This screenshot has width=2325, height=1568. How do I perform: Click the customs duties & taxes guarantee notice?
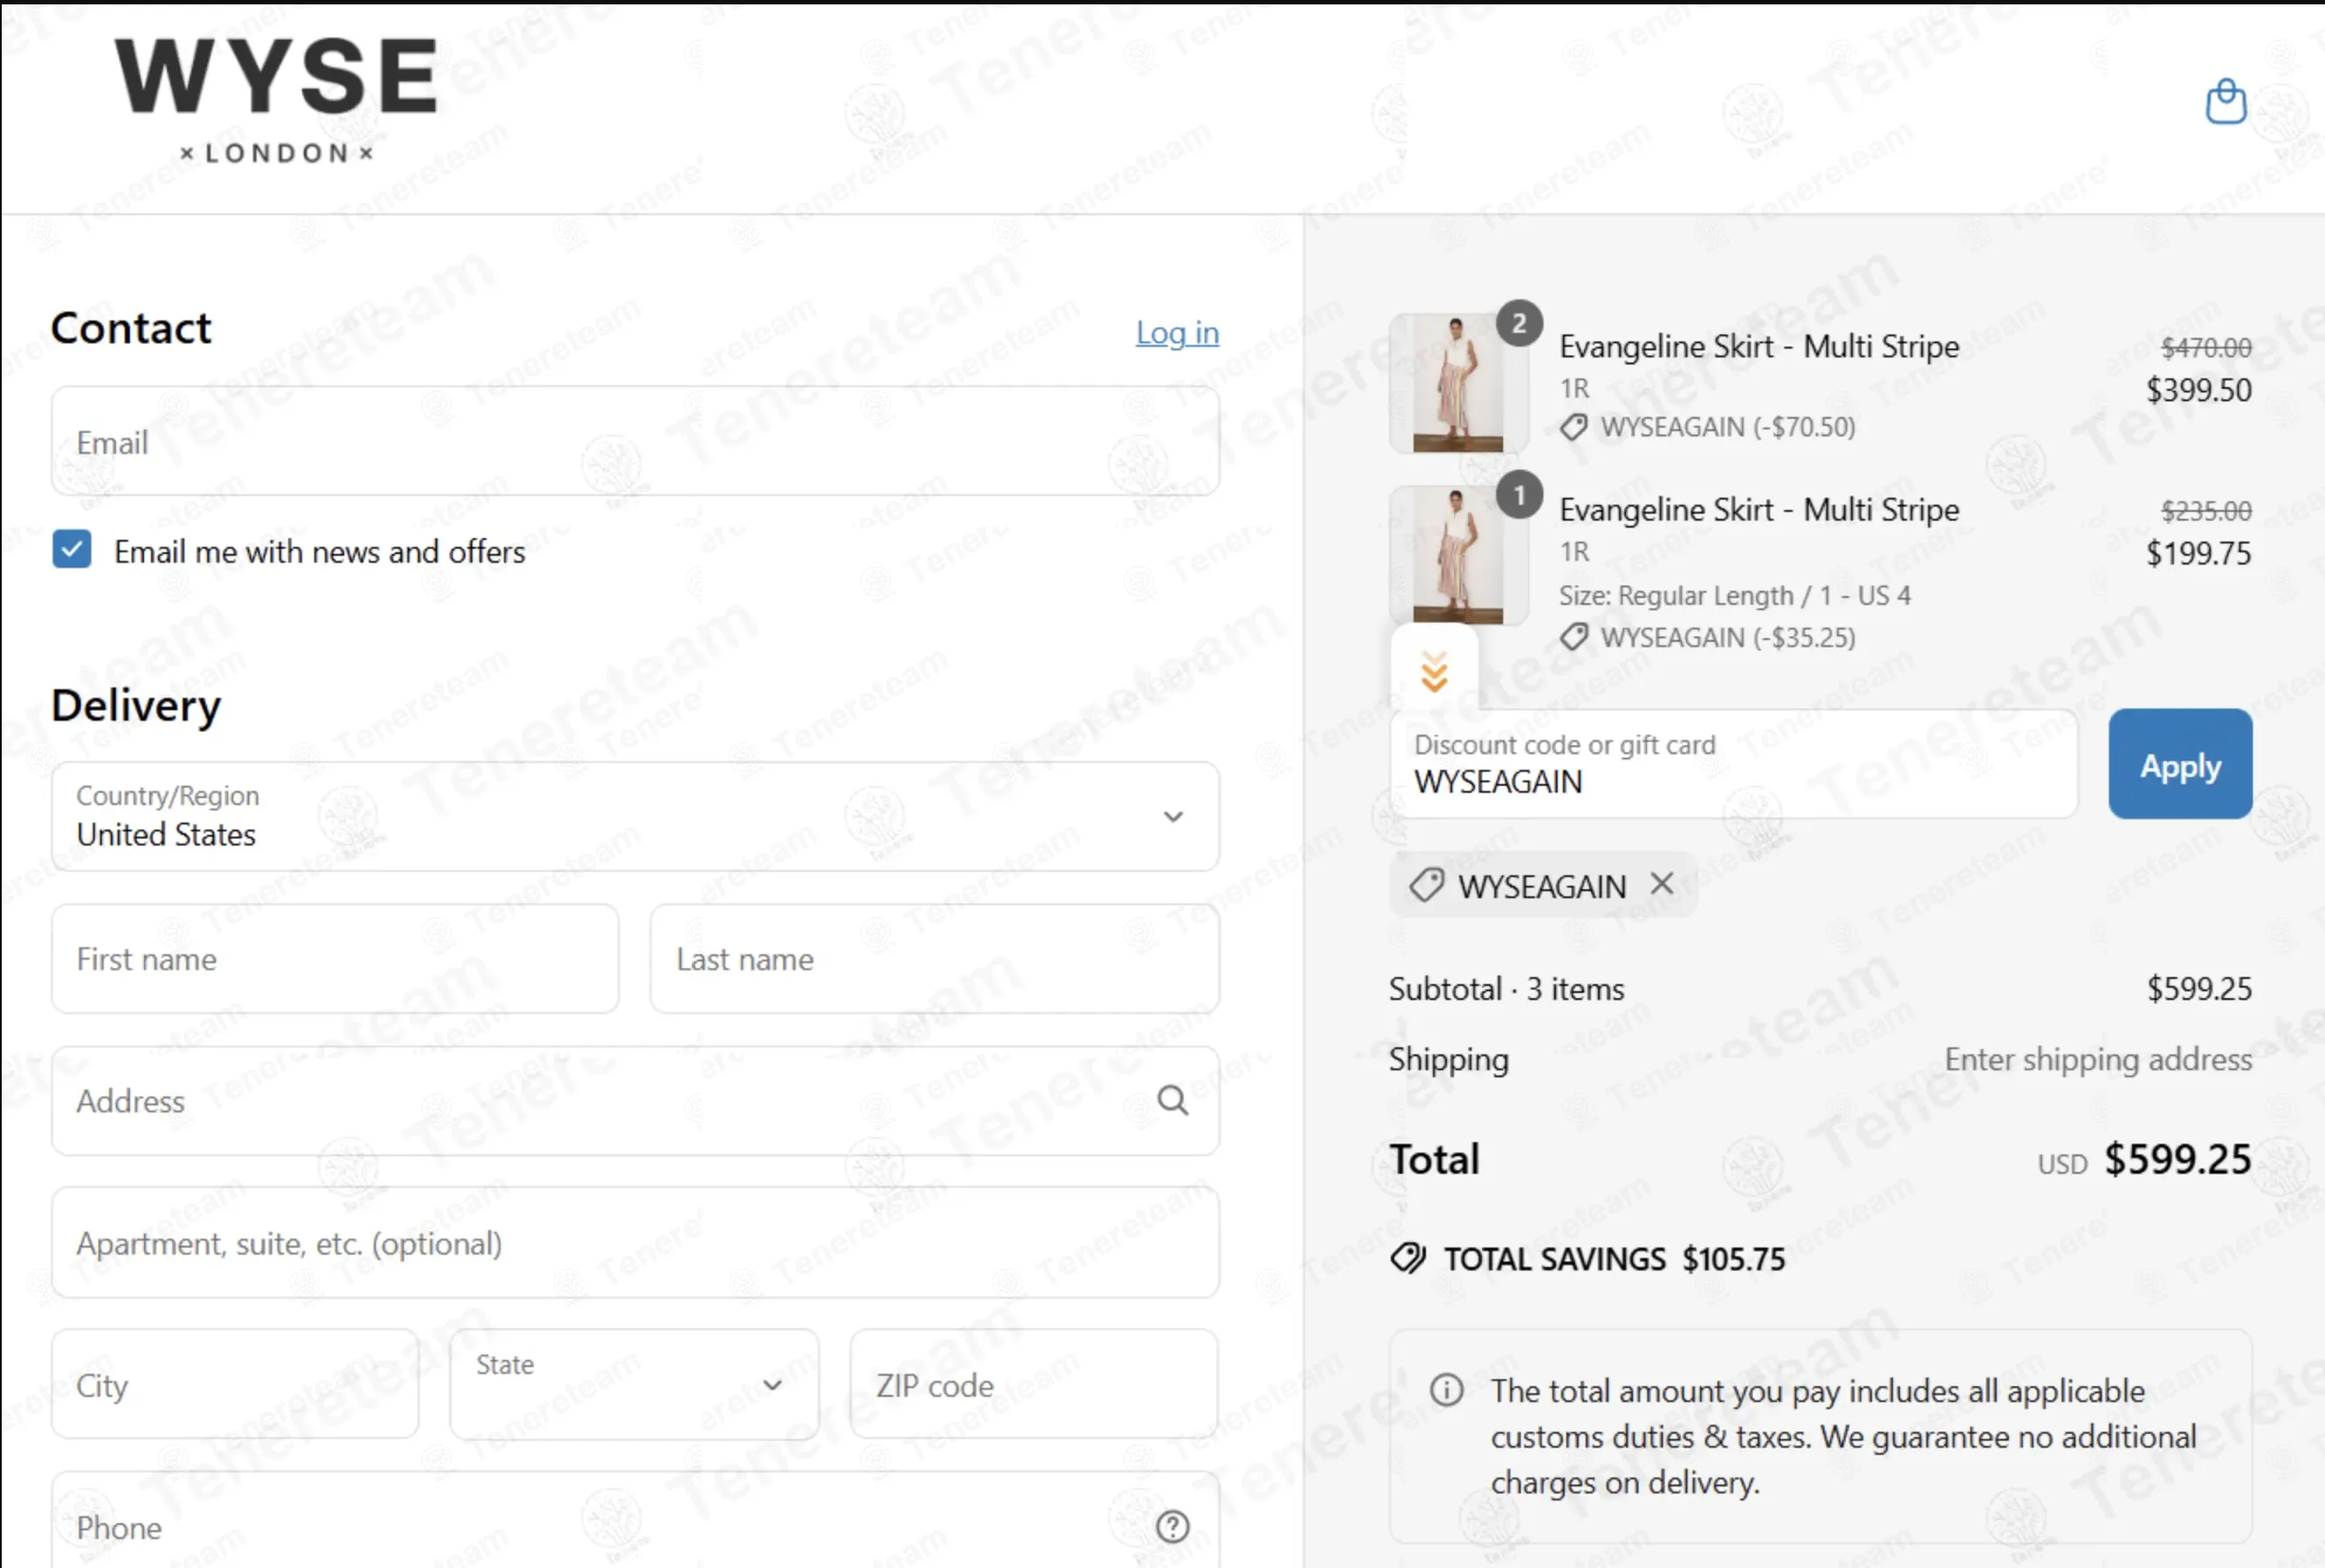(1820, 1436)
